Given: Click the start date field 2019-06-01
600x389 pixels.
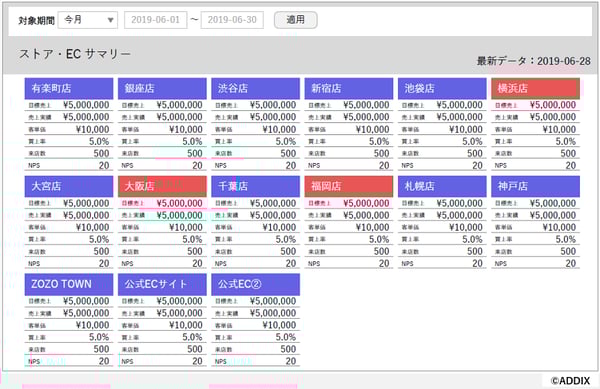Looking at the screenshot, I should click(155, 20).
